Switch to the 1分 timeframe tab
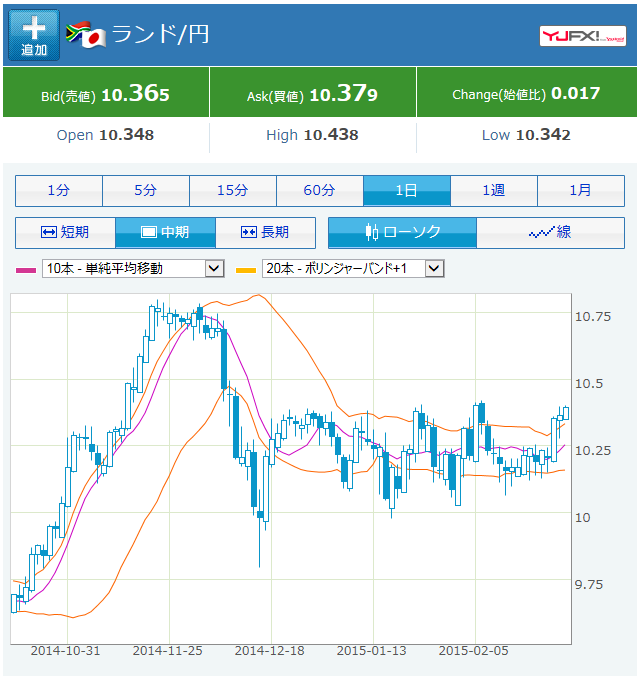The height and width of the screenshot is (679, 640). 58,190
